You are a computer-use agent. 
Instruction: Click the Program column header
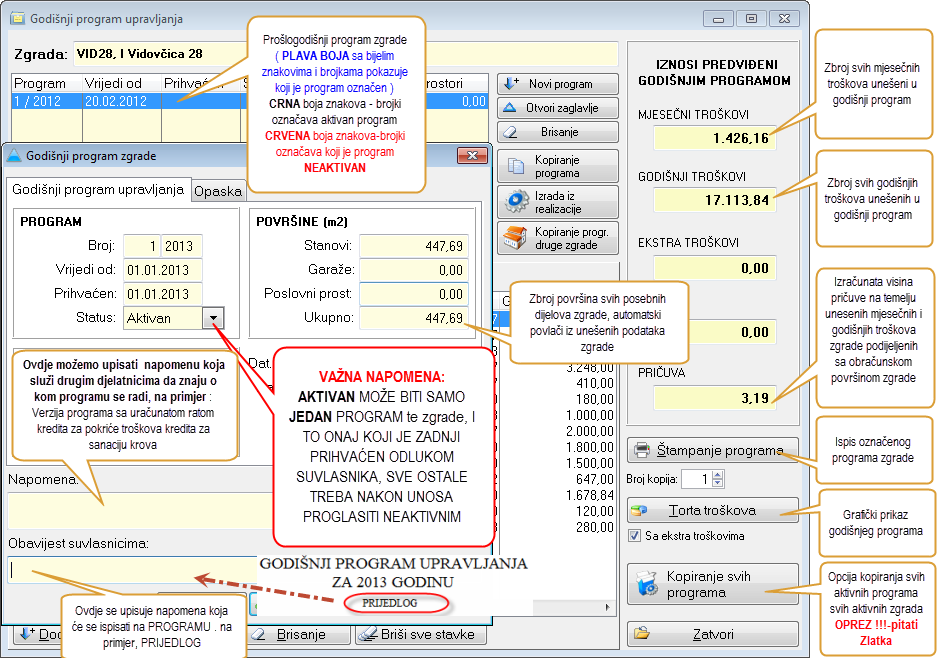[x=47, y=83]
